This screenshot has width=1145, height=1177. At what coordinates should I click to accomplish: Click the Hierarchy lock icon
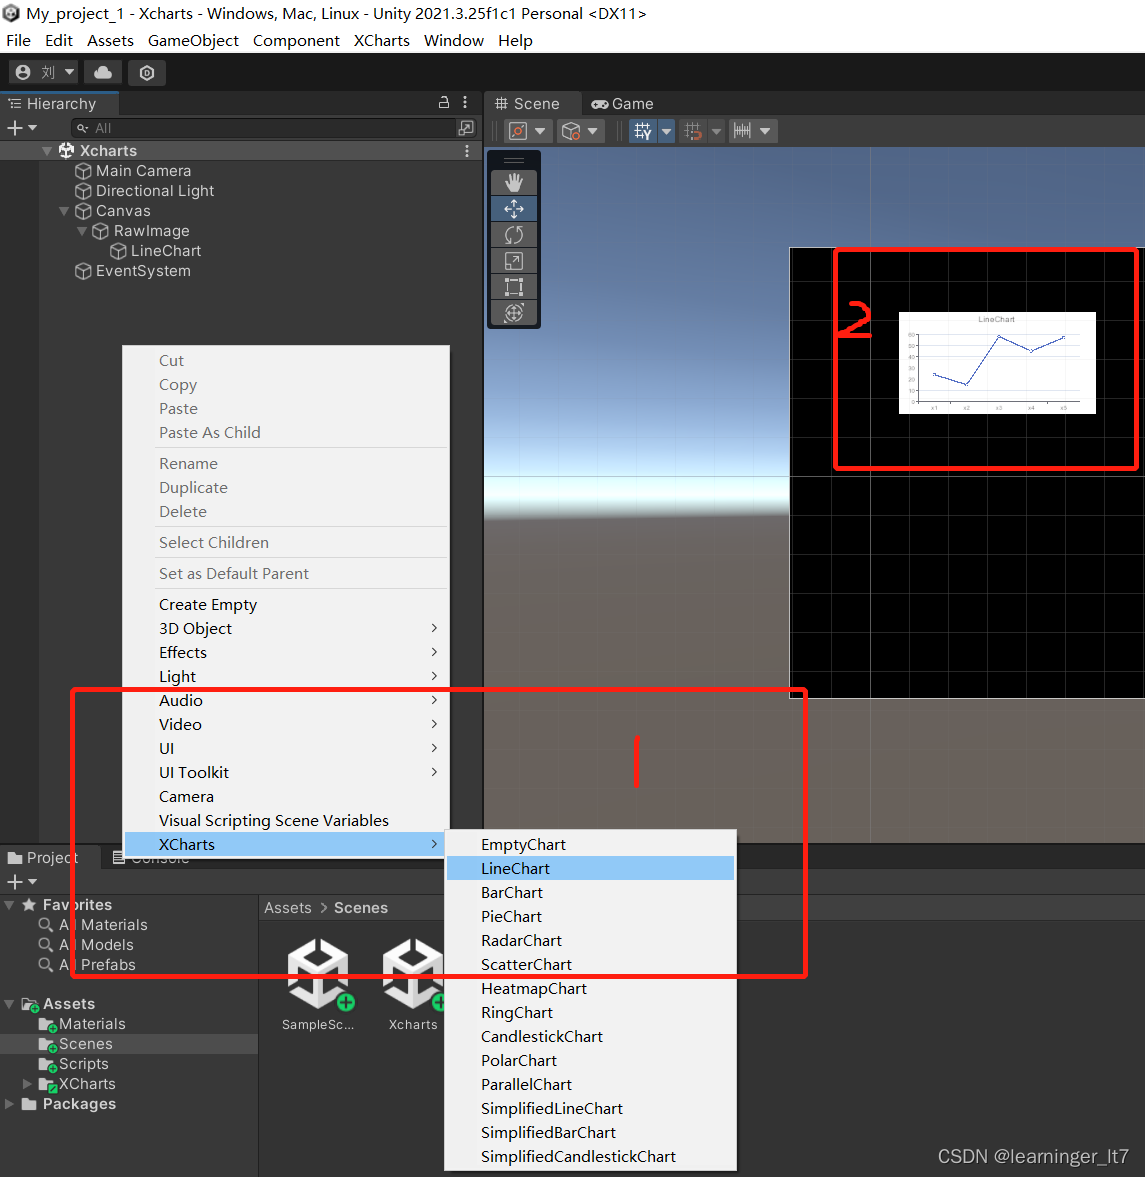pyautogui.click(x=444, y=103)
